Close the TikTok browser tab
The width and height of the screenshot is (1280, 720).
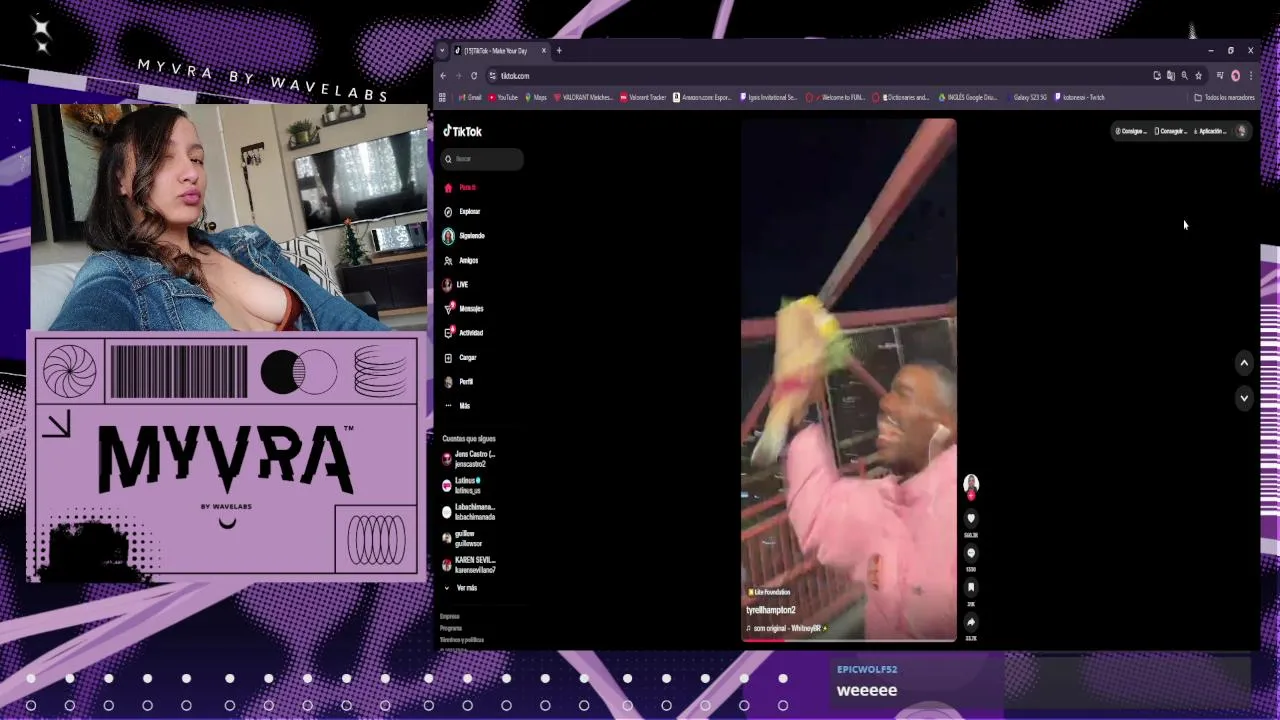[544, 51]
